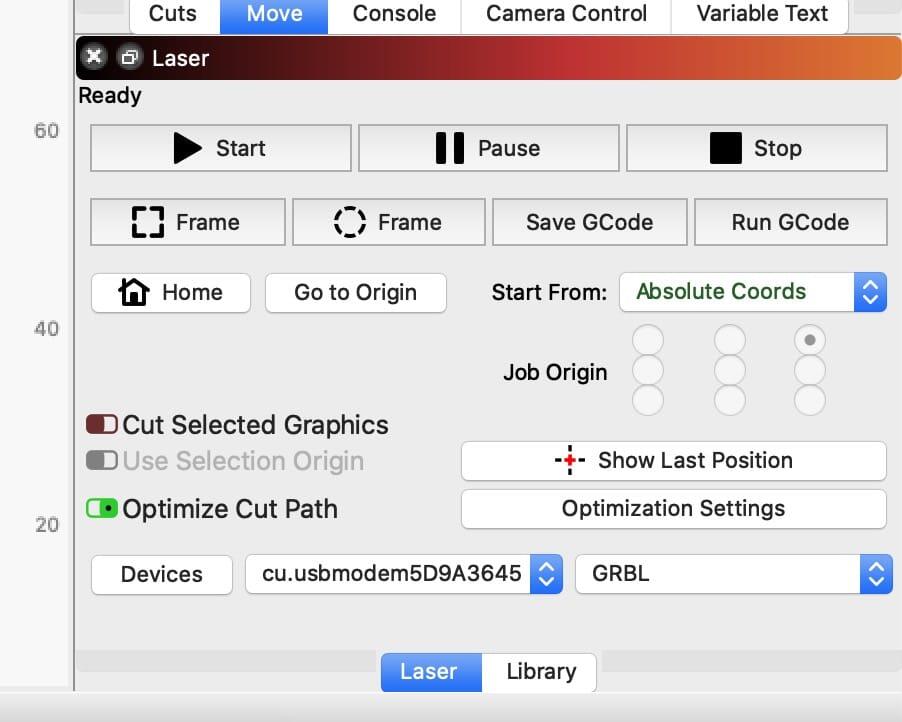The width and height of the screenshot is (902, 722).
Task: Open Optimization Settings
Action: 673,509
